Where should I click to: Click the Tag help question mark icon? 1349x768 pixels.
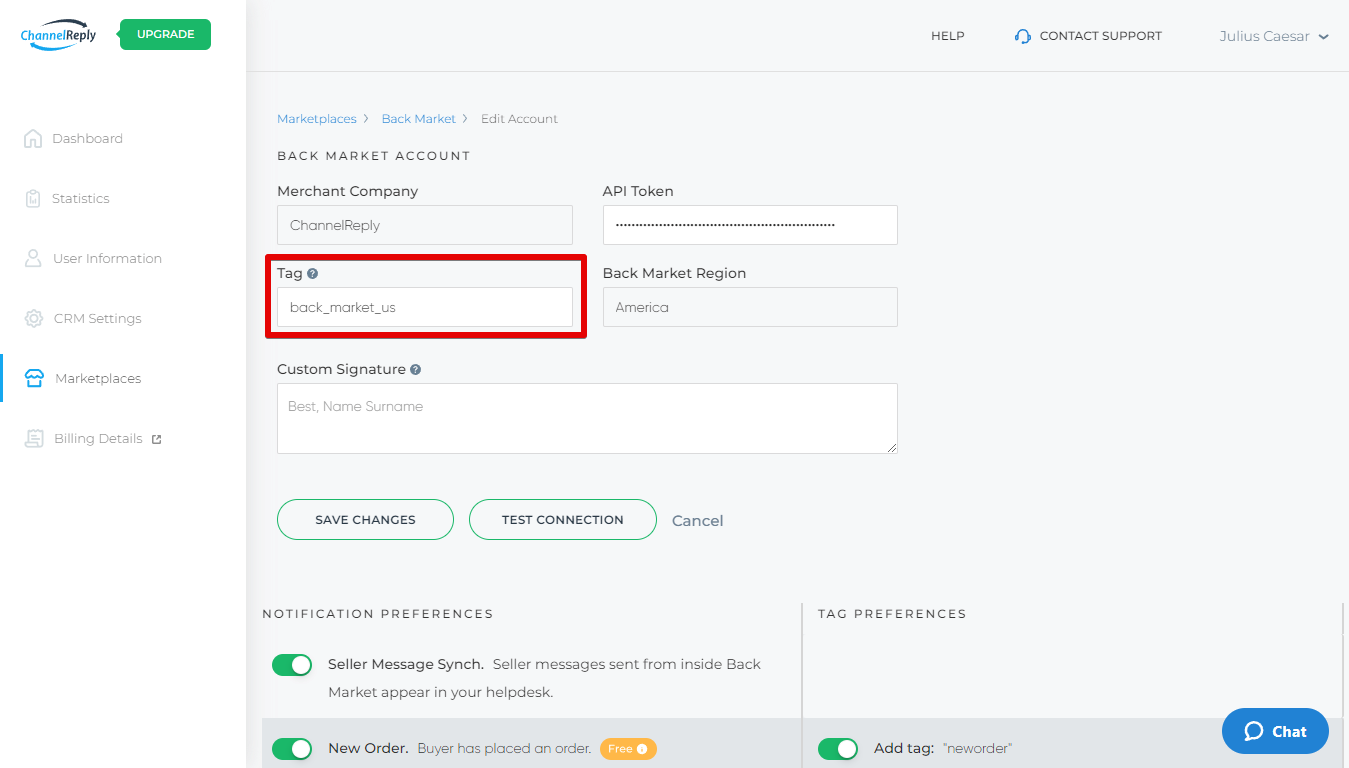[x=313, y=273]
